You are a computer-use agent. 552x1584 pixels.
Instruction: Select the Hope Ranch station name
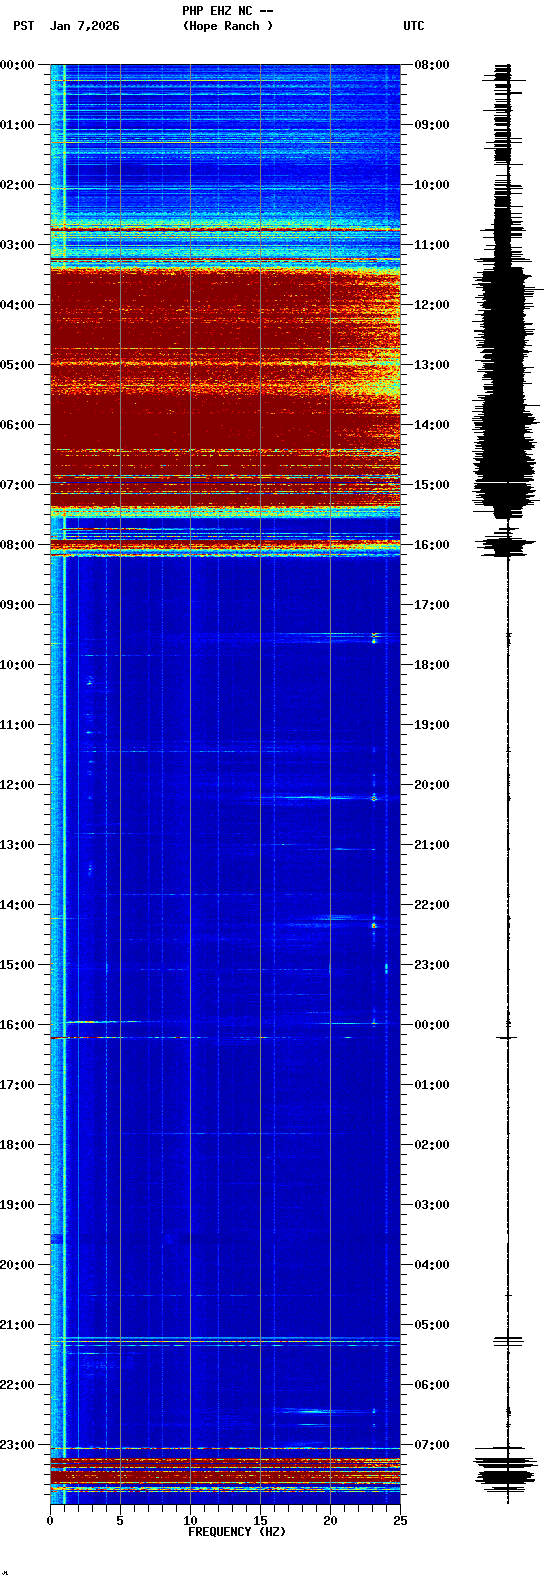227,26
